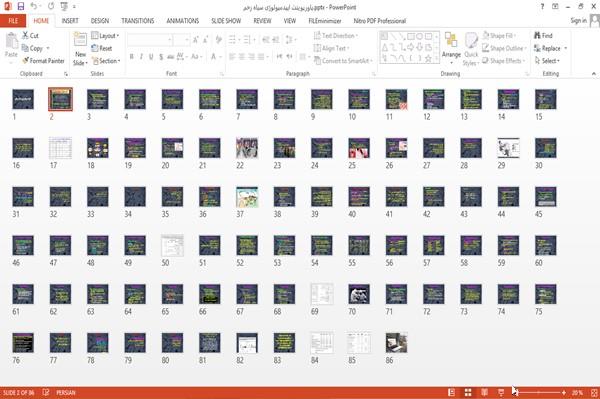Image resolution: width=600 pixels, height=399 pixels.
Task: Click the Sign in link
Action: coord(578,21)
